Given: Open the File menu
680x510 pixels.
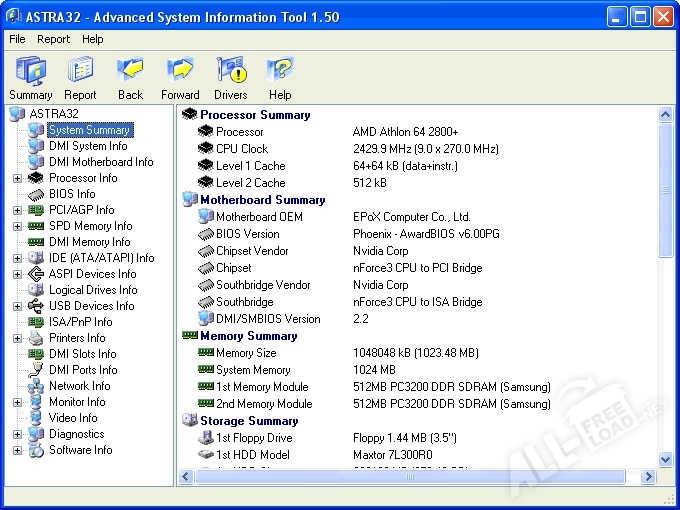Looking at the screenshot, I should tap(17, 39).
